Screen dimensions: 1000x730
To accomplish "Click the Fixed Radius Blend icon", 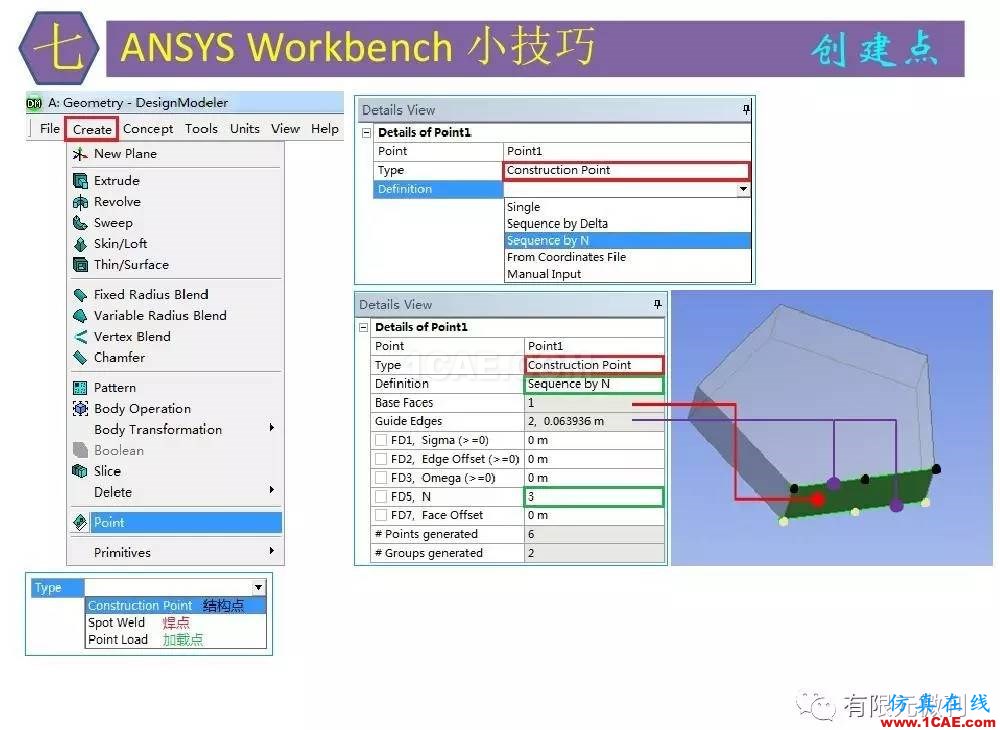I will tap(80, 295).
